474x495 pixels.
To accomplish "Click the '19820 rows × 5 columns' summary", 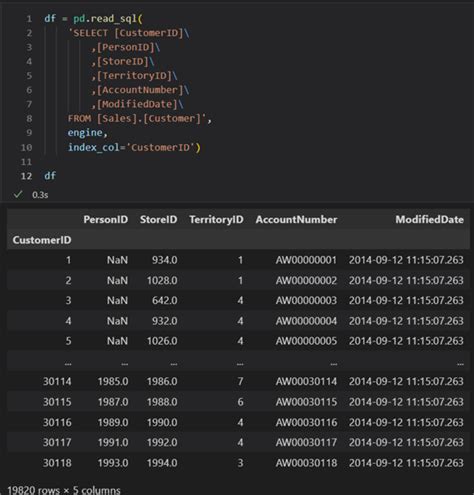I will click(x=64, y=490).
